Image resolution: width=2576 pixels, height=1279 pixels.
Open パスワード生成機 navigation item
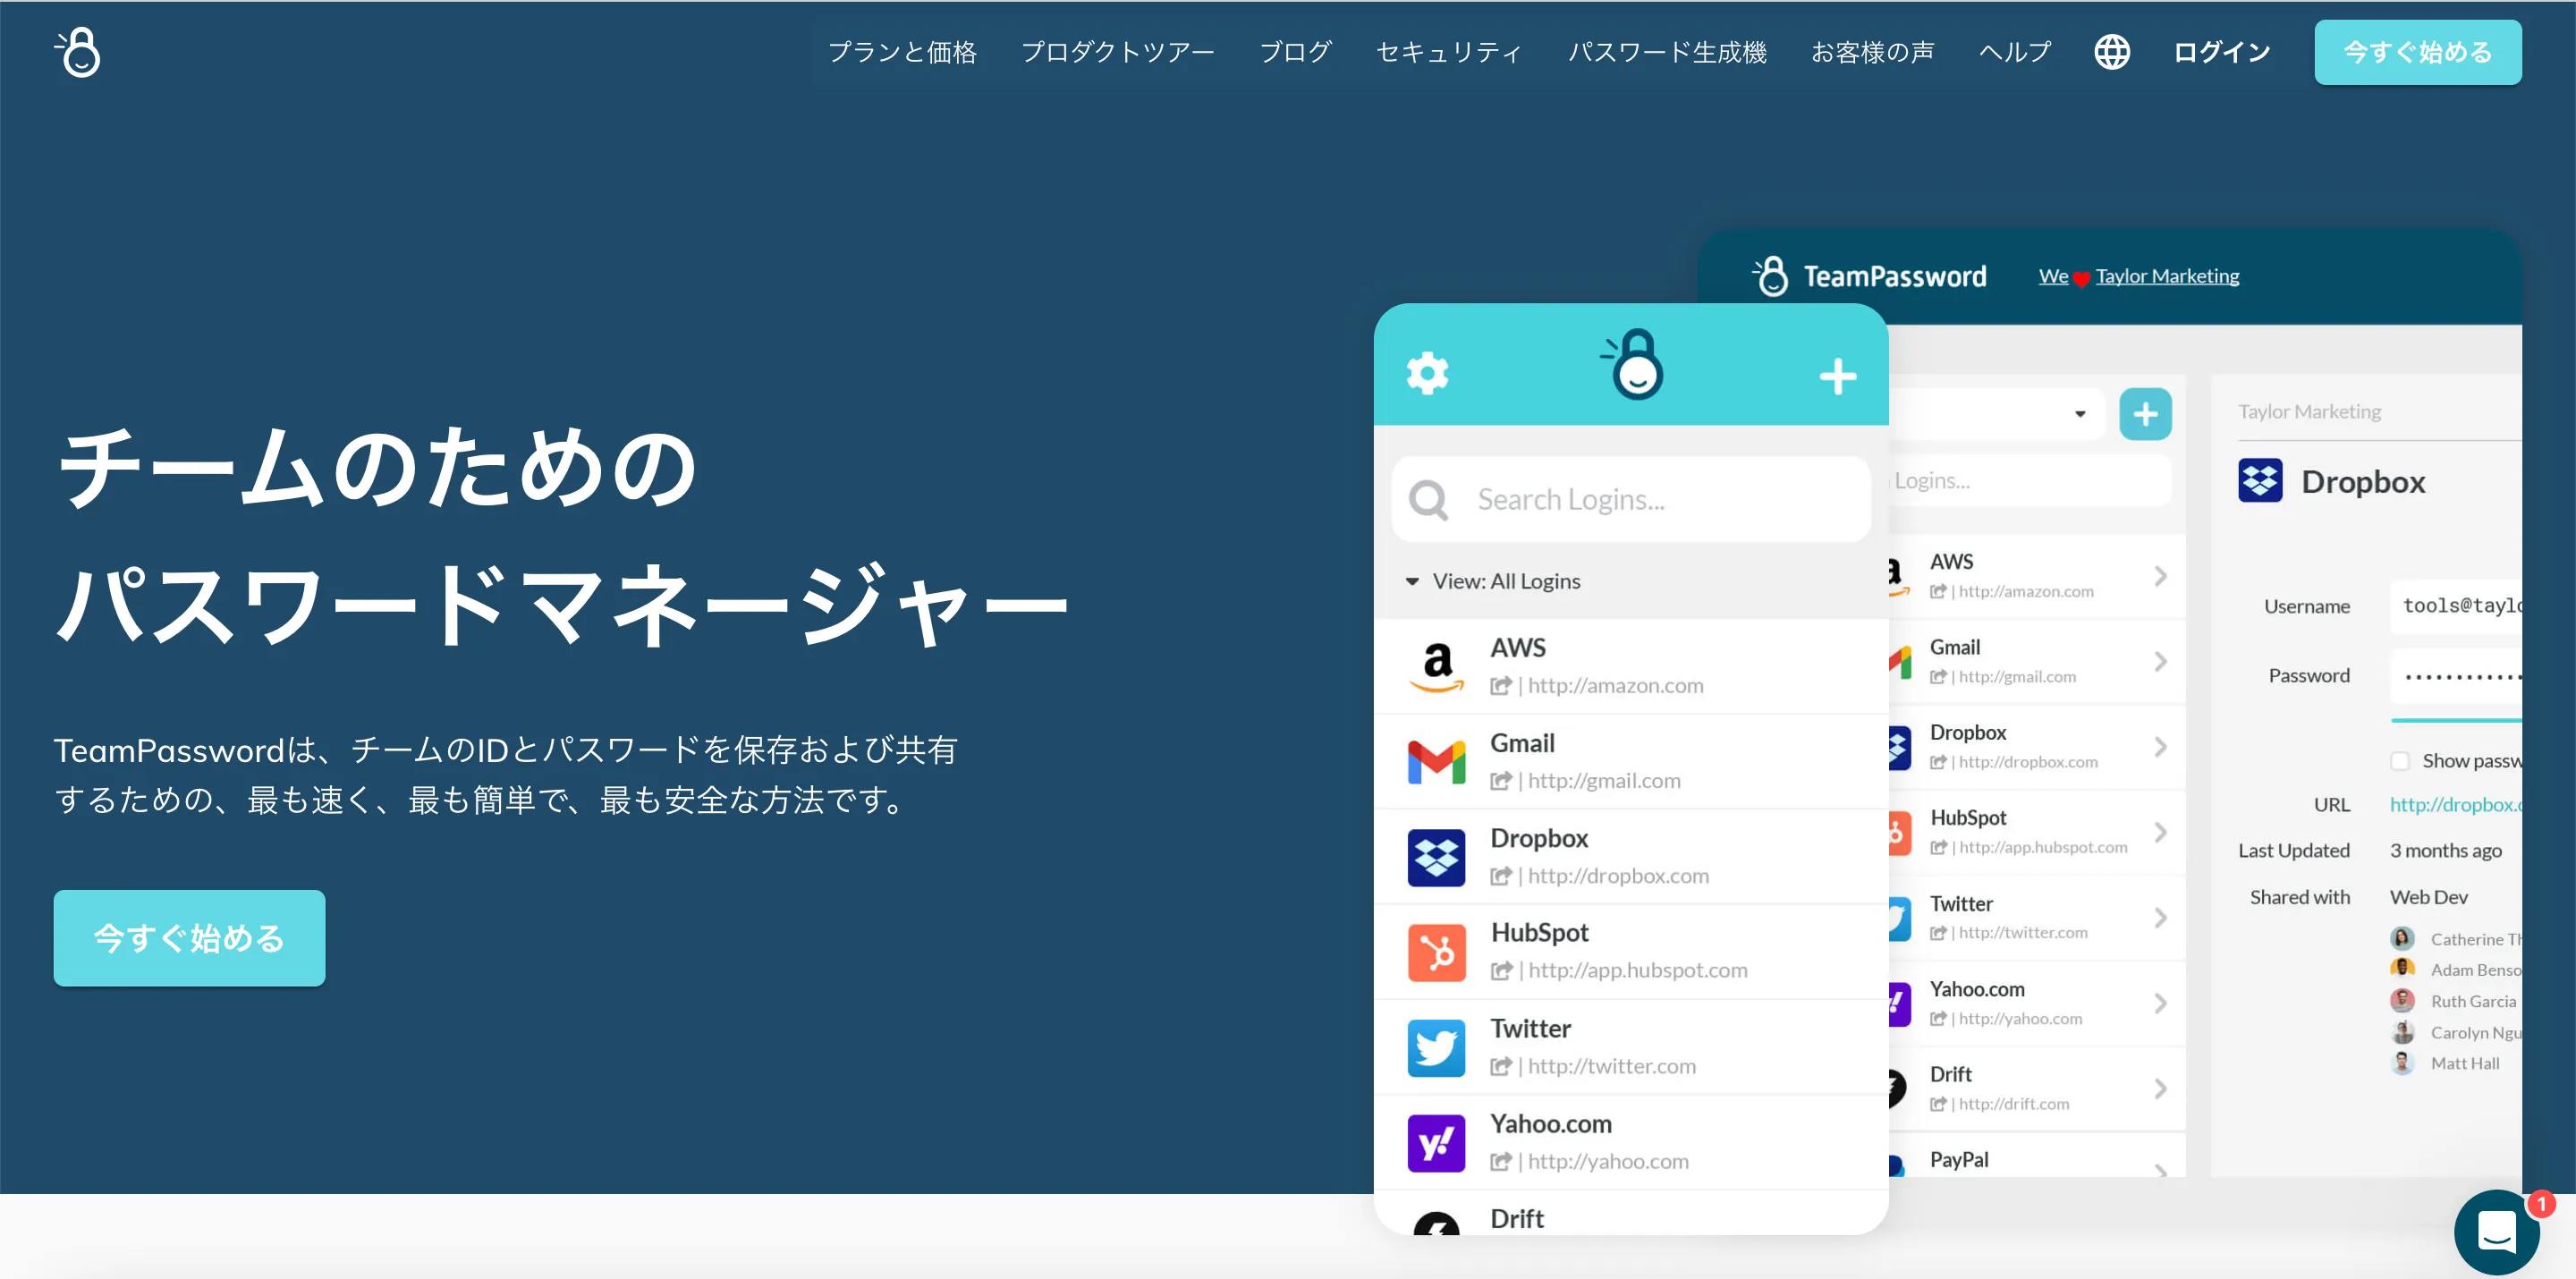(1667, 52)
